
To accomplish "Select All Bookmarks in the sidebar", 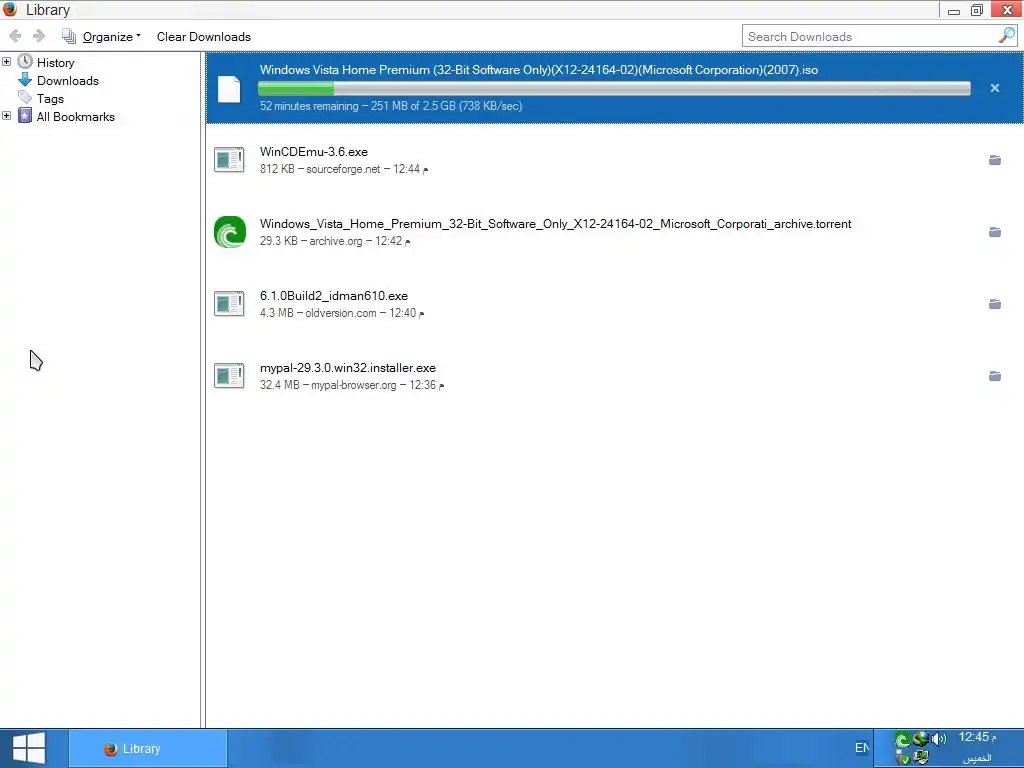I will 76,117.
